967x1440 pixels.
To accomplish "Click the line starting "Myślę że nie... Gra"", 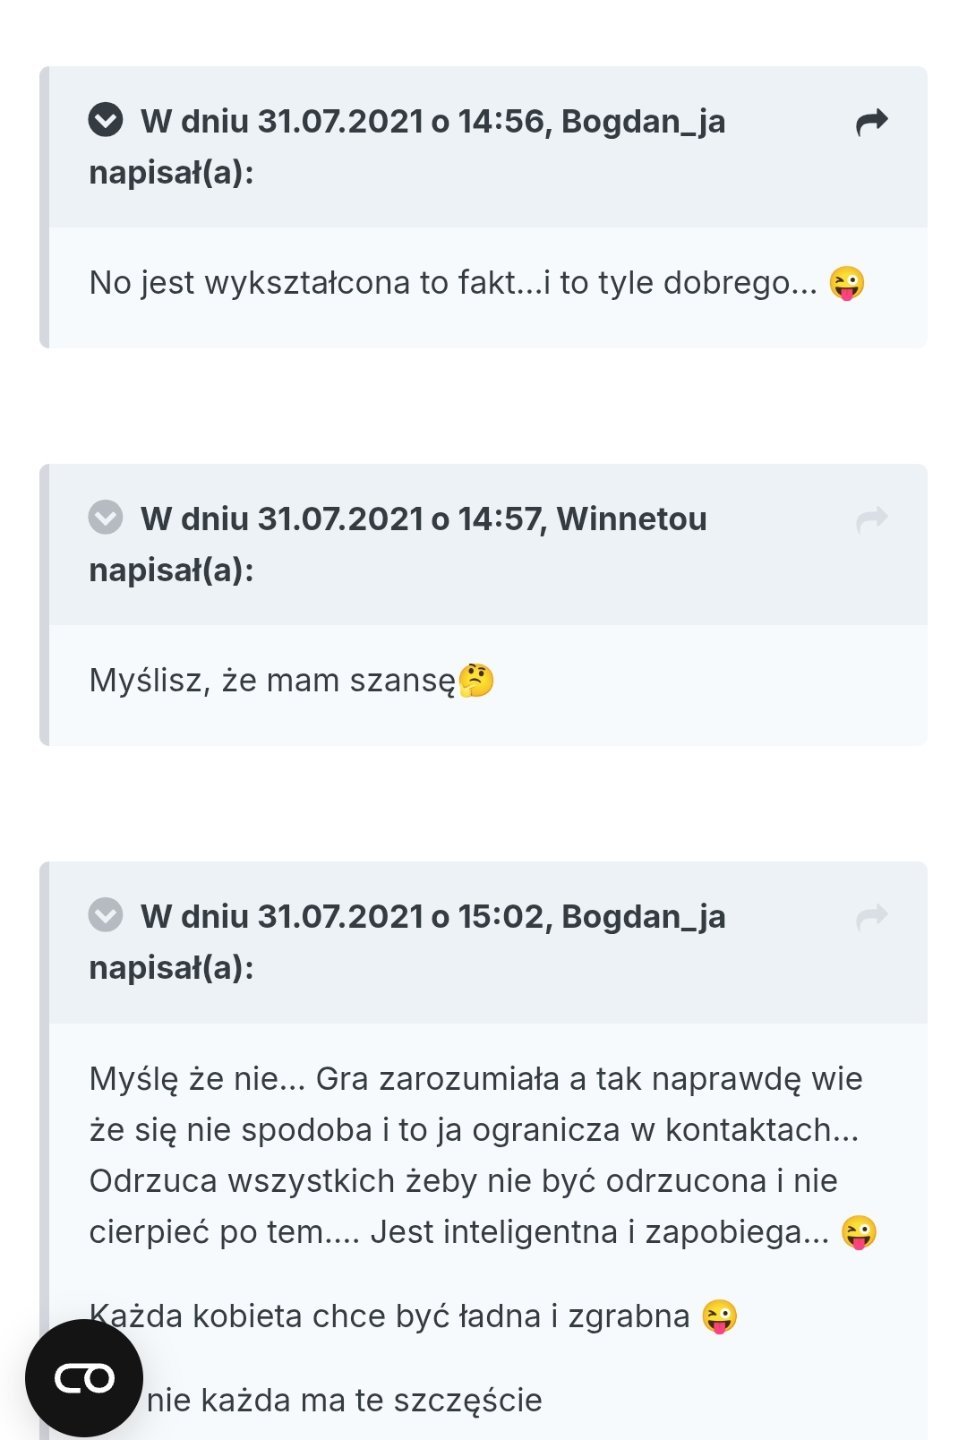I will coord(475,1079).
